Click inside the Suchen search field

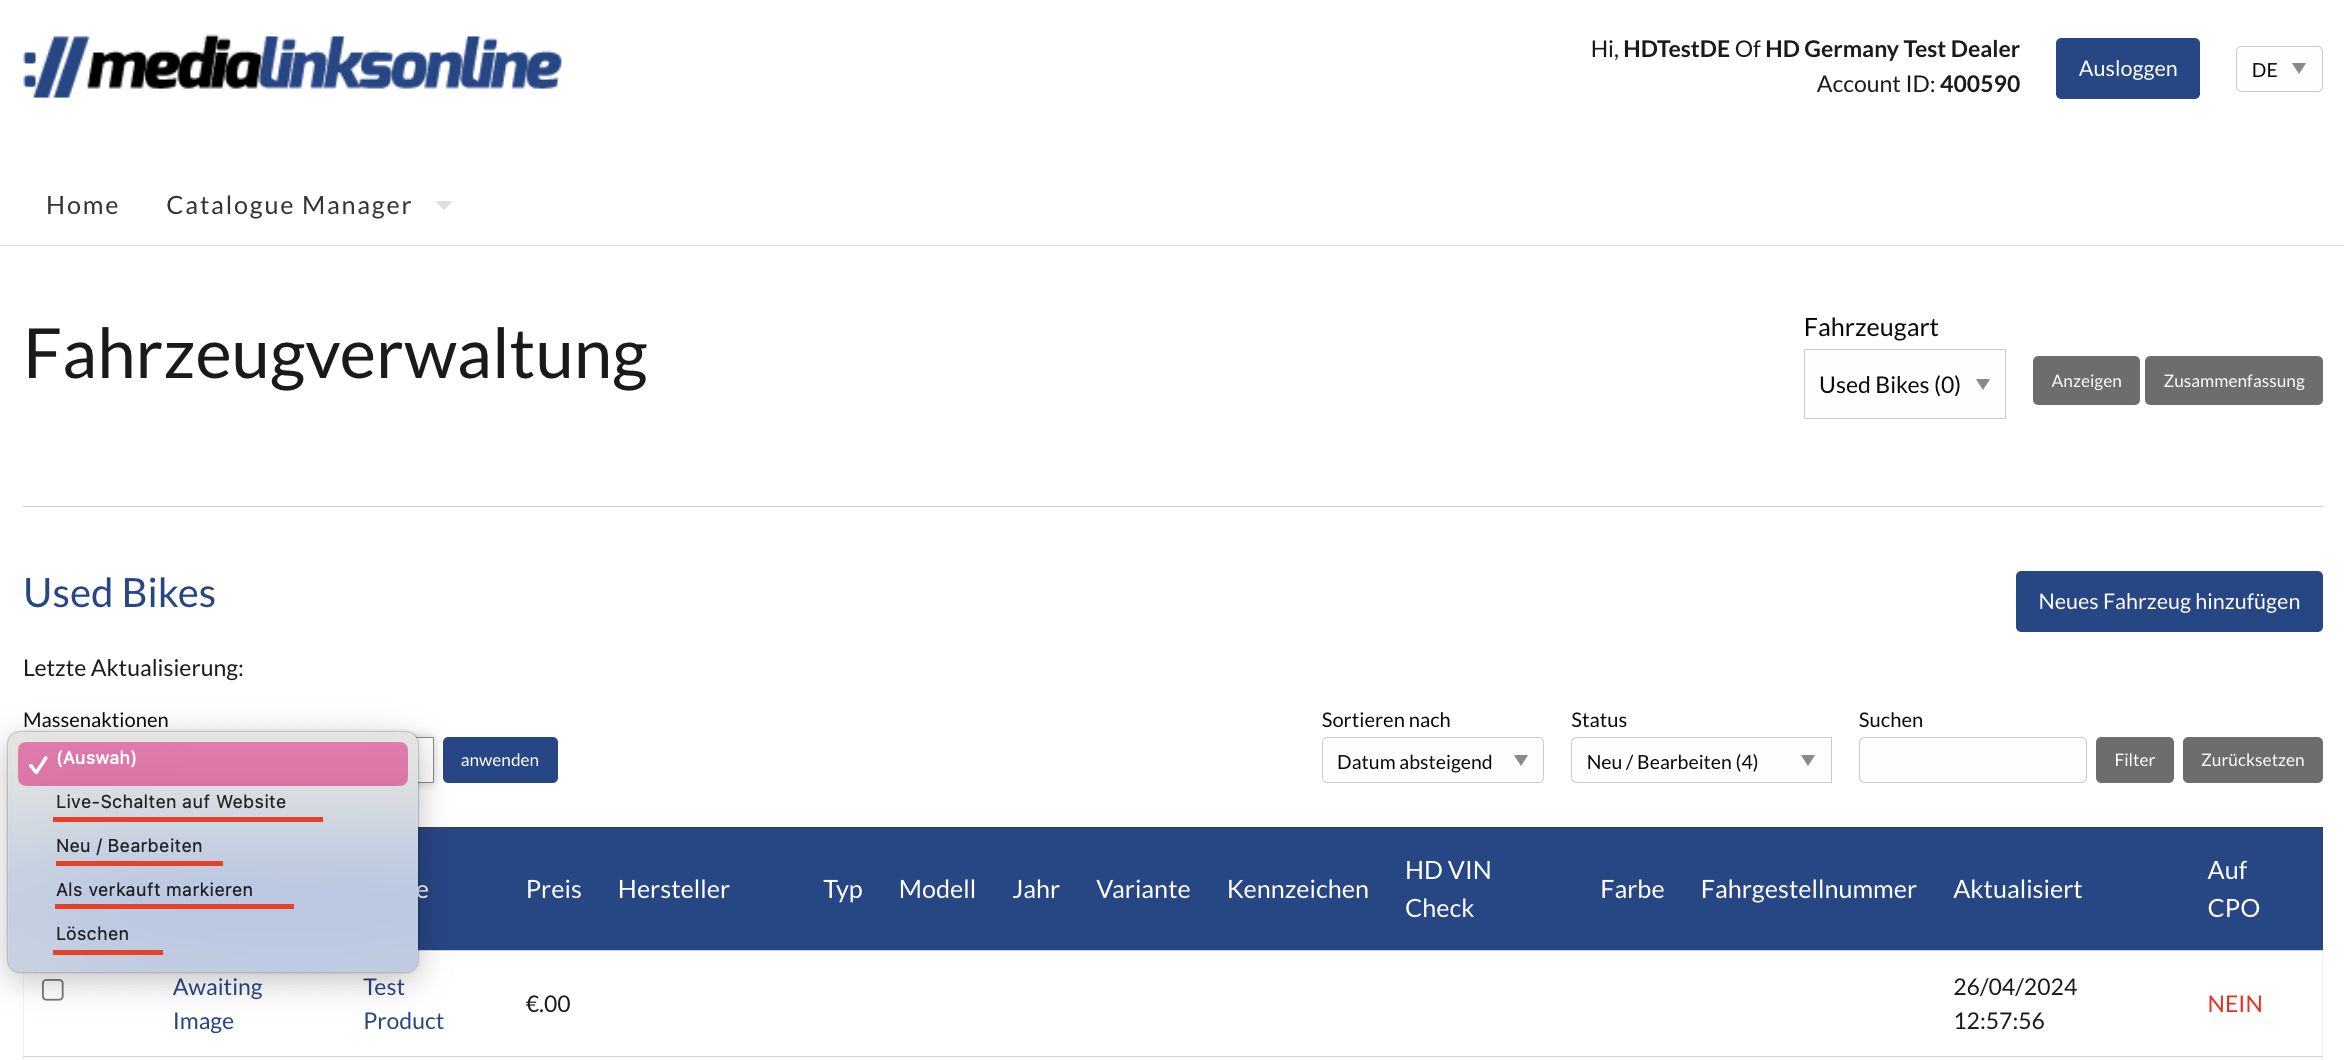click(x=1971, y=760)
